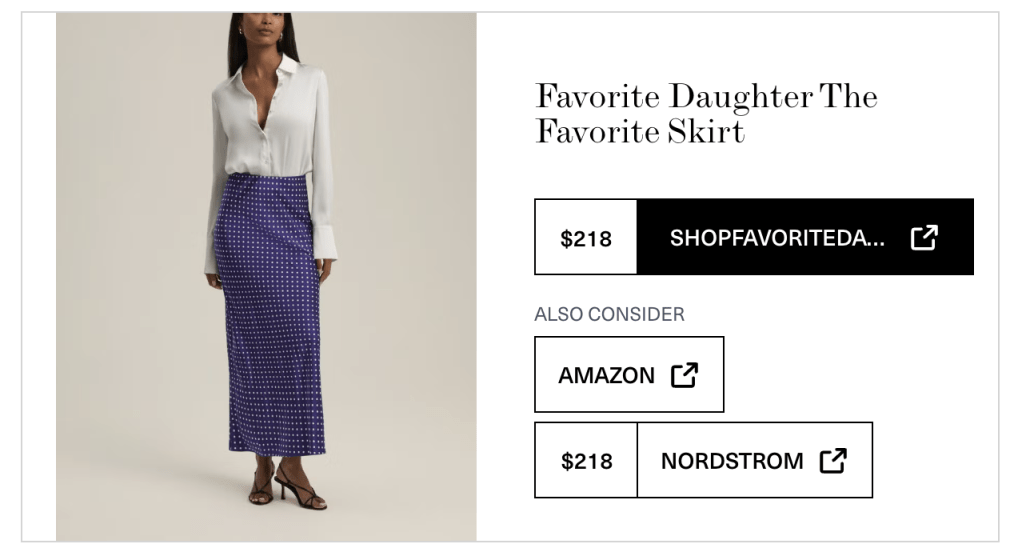Click the $218 price beside Nordstrom
1022x560 pixels.
586,461
